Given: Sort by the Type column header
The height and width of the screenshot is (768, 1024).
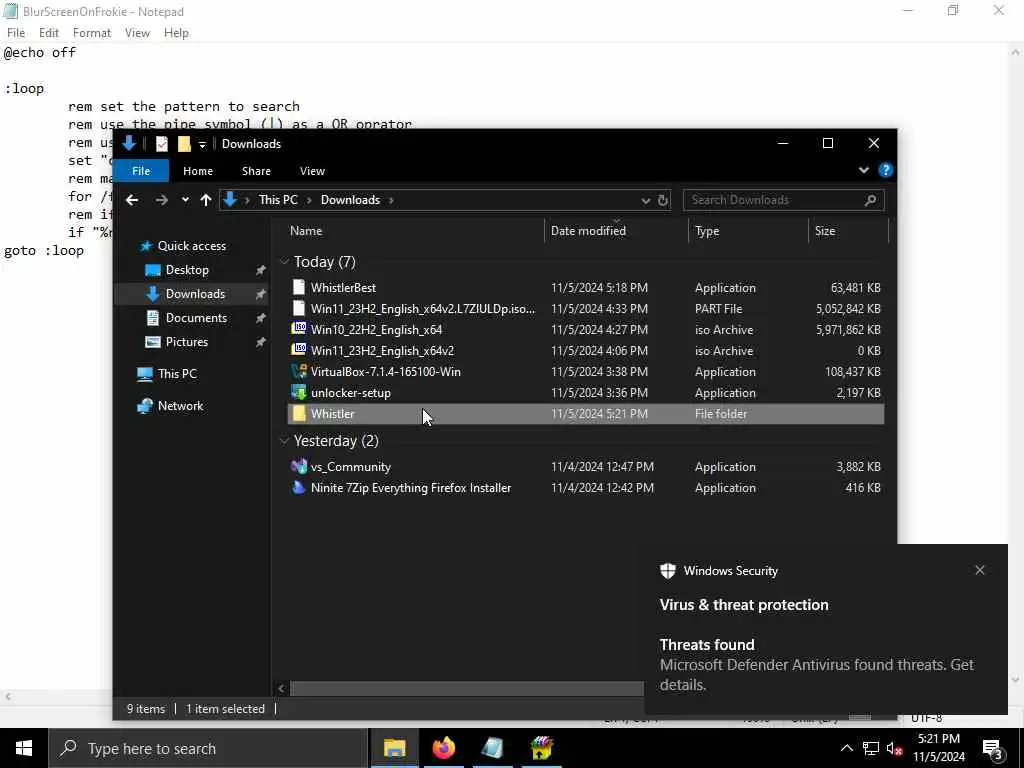Looking at the screenshot, I should click(x=748, y=231).
